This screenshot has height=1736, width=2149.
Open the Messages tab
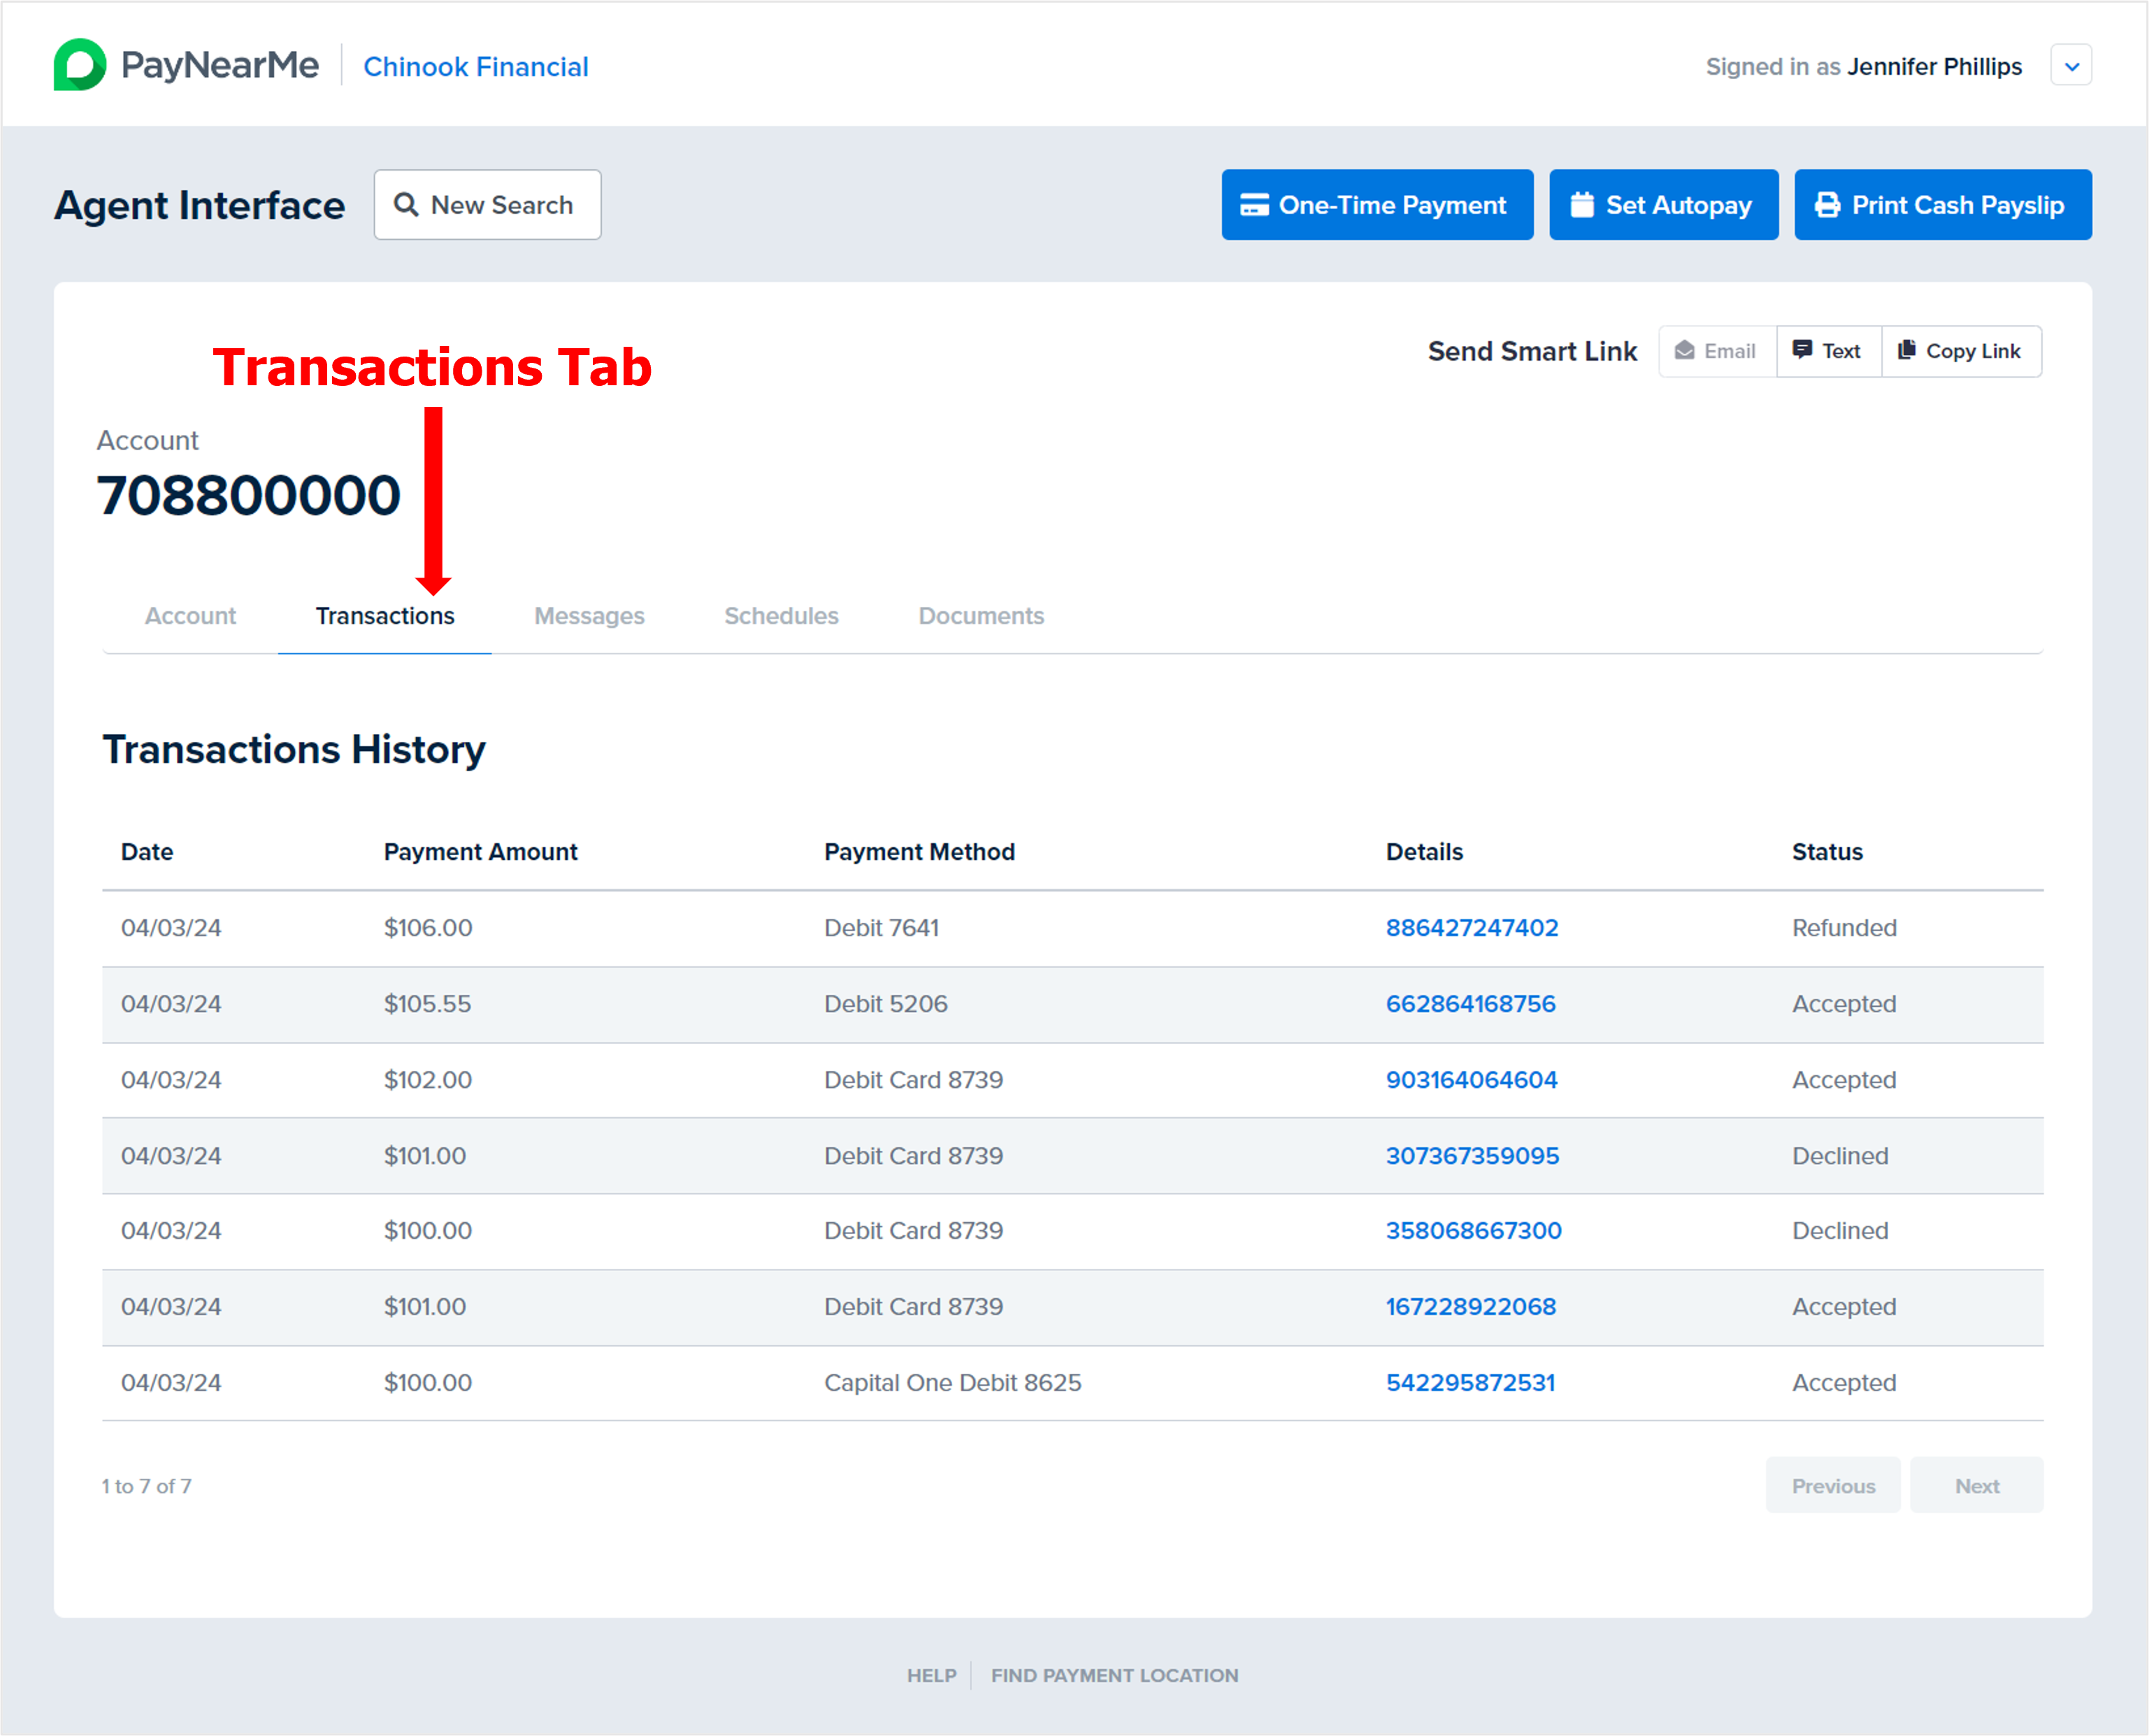point(589,616)
